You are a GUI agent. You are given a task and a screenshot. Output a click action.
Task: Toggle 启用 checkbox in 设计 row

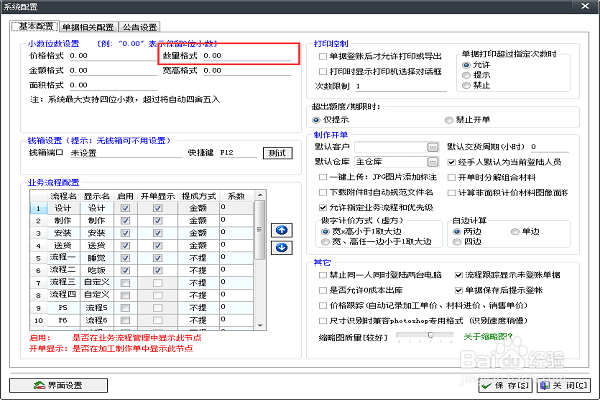click(x=125, y=208)
